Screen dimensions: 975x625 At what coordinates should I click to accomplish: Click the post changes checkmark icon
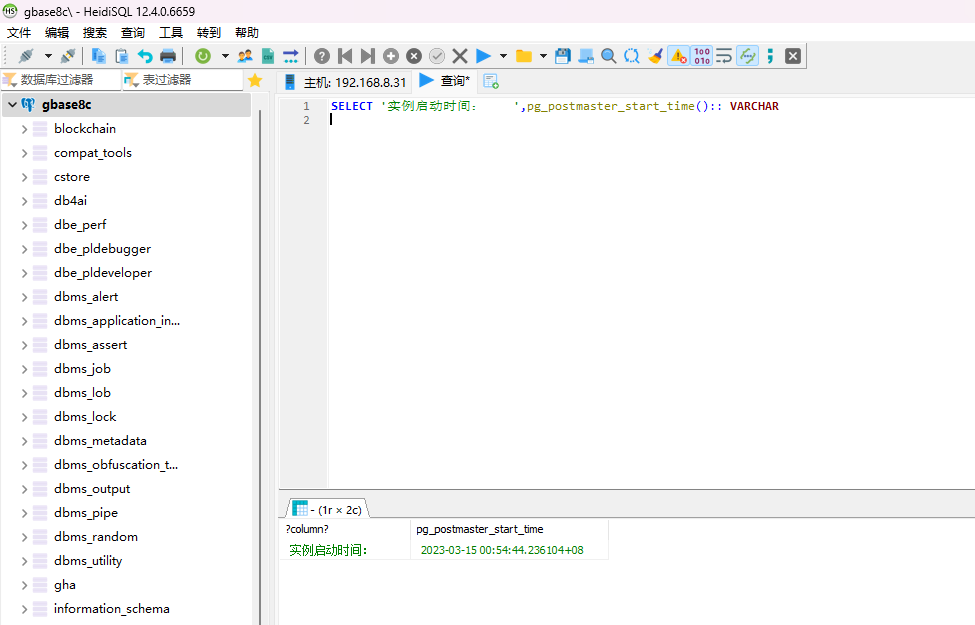click(437, 56)
